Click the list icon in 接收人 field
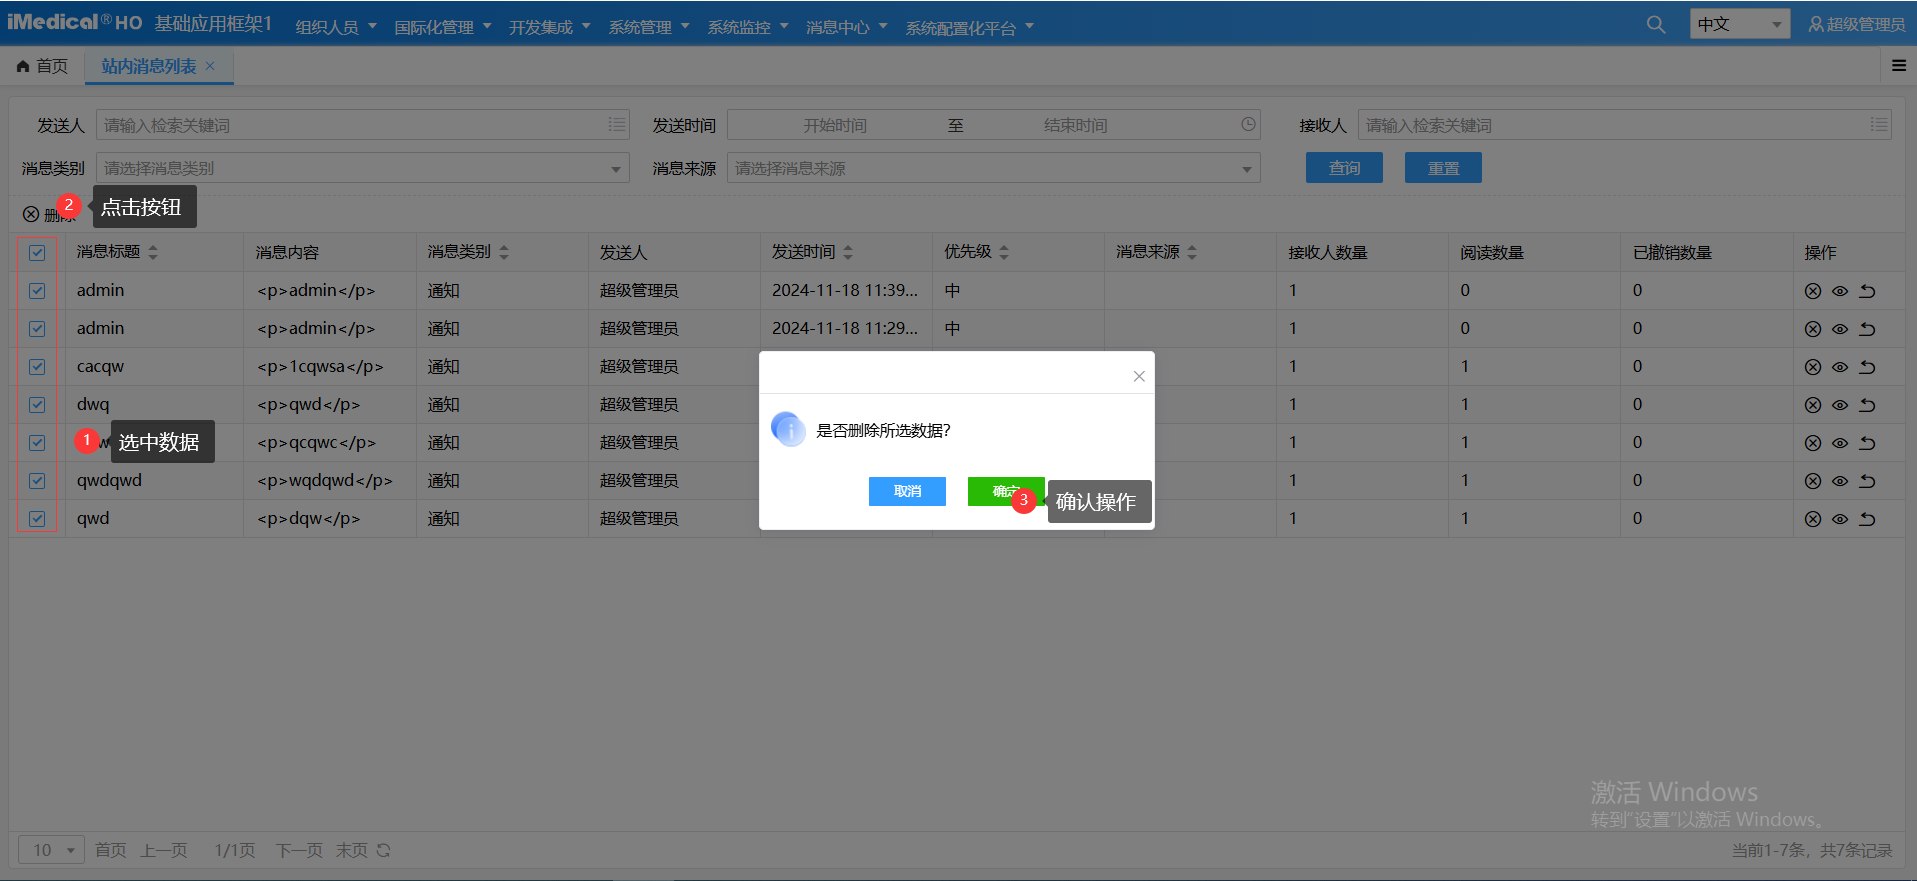 1879,124
